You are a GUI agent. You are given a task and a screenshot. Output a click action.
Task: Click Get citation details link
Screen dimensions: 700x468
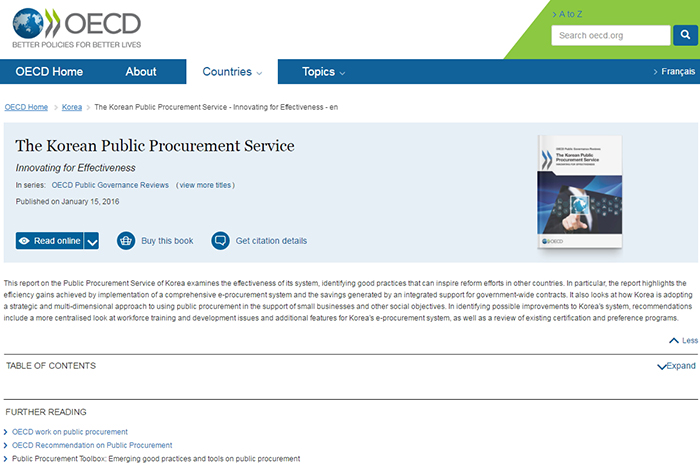[x=271, y=241]
